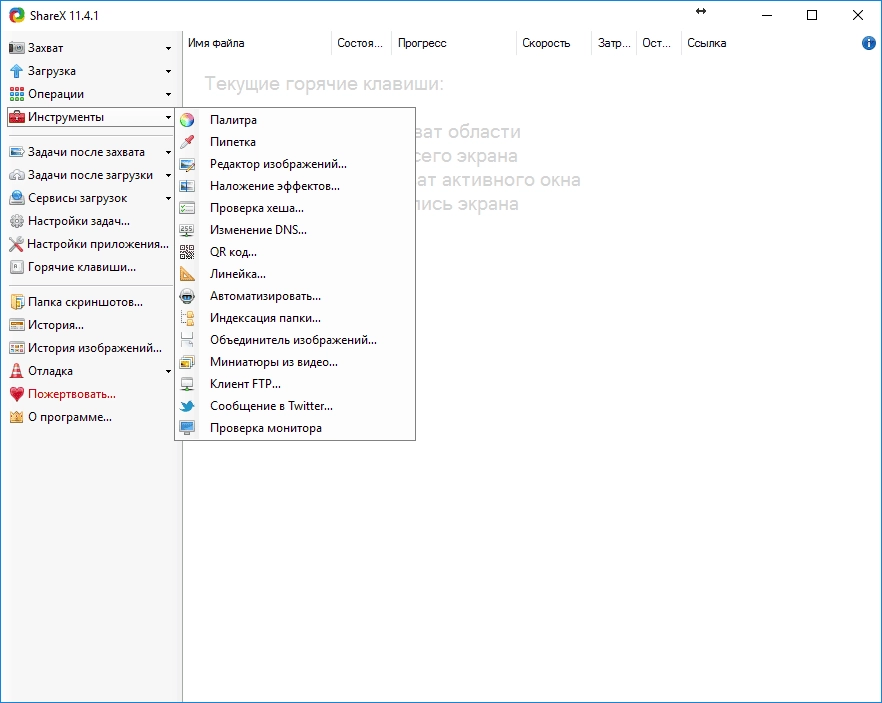Click the Палитра color wheel icon

pyautogui.click(x=187, y=120)
